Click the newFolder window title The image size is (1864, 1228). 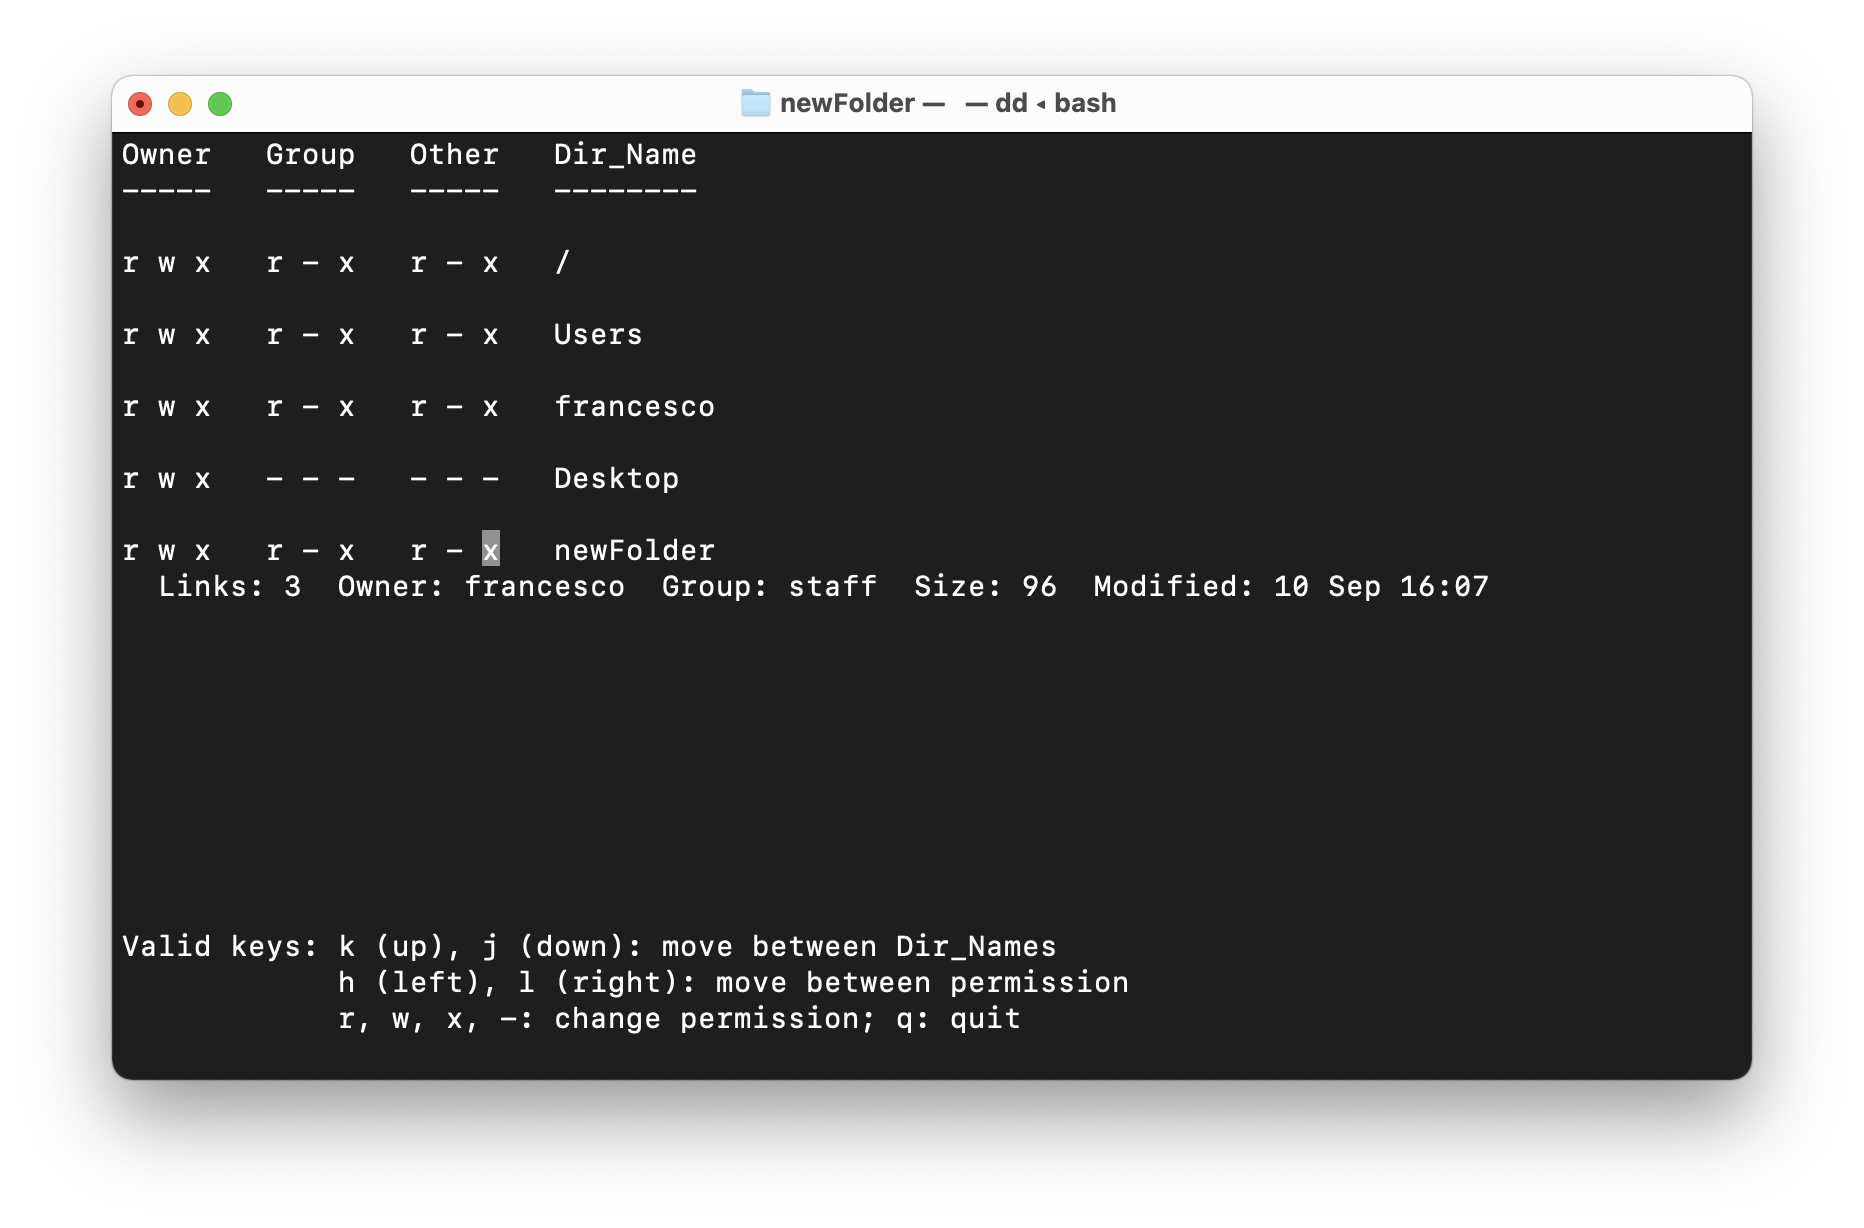tap(846, 103)
